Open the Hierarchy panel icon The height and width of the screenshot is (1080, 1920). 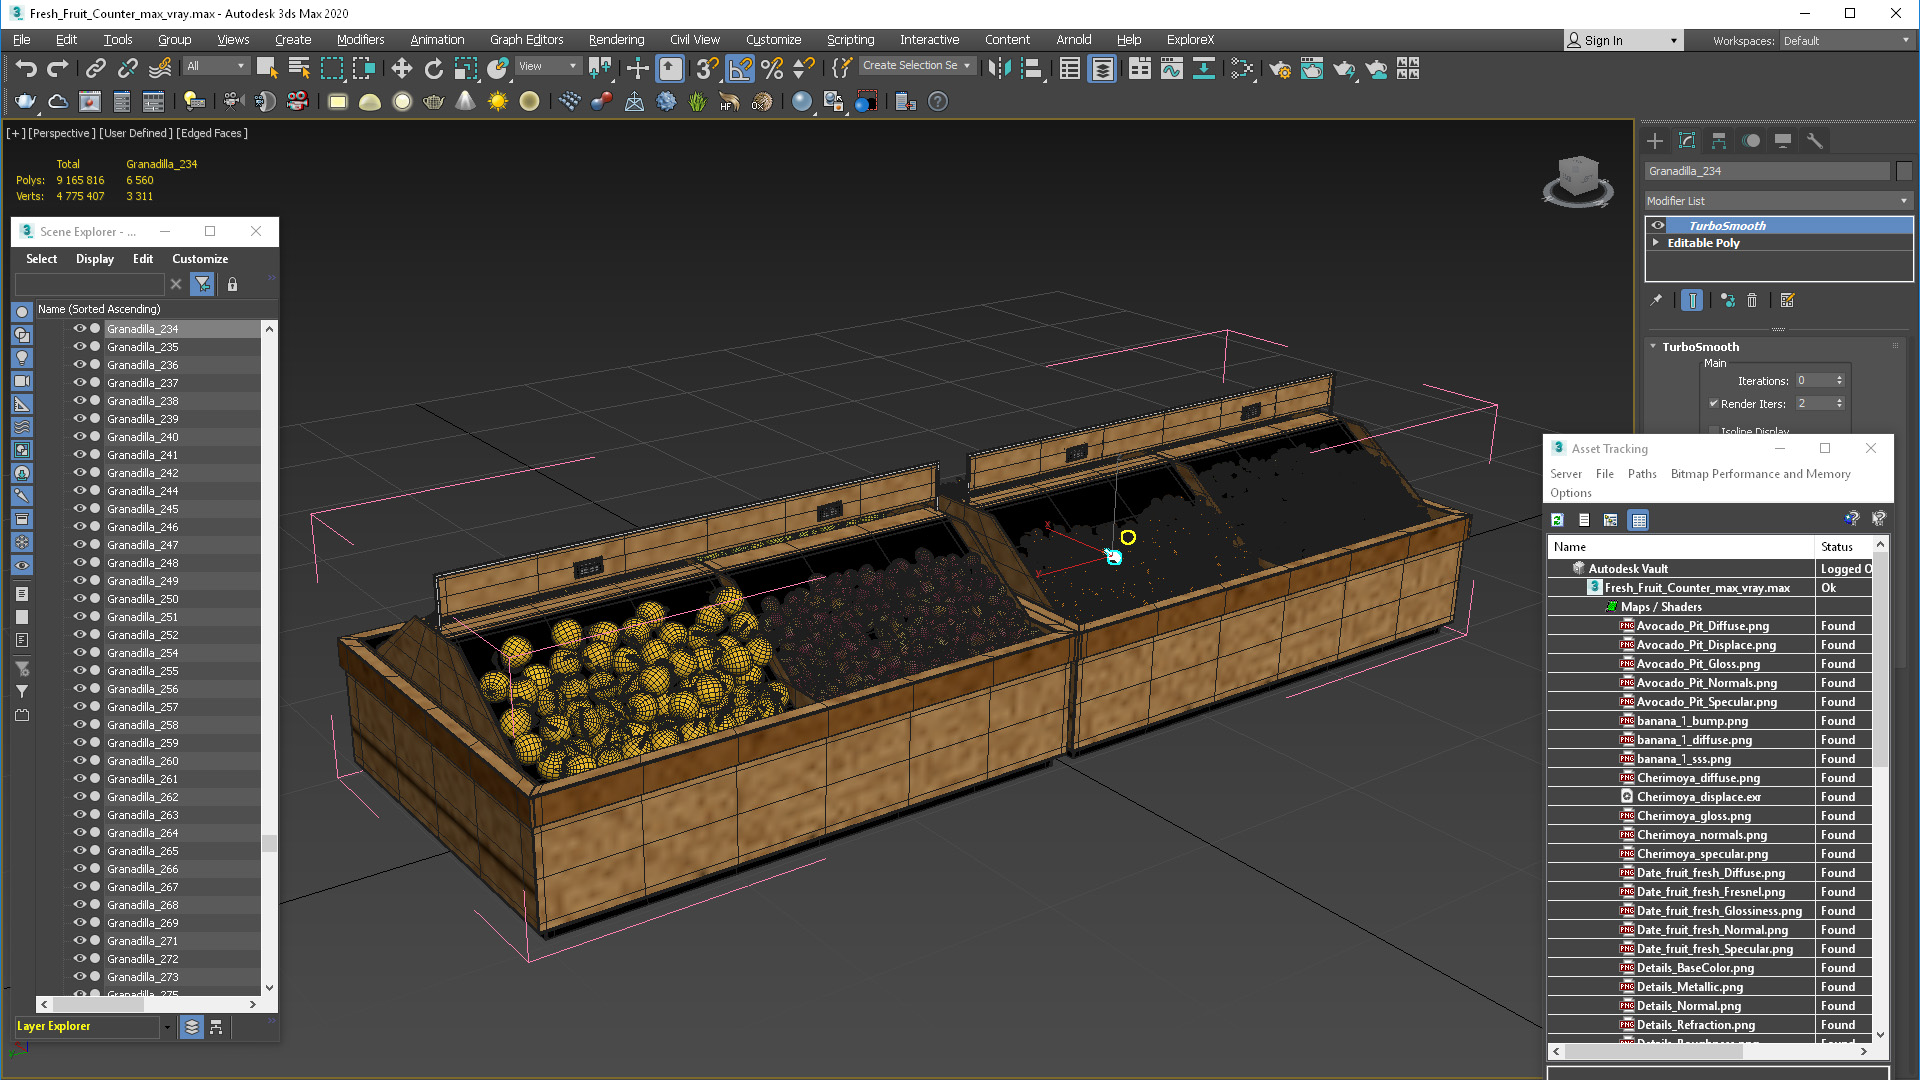point(1719,141)
